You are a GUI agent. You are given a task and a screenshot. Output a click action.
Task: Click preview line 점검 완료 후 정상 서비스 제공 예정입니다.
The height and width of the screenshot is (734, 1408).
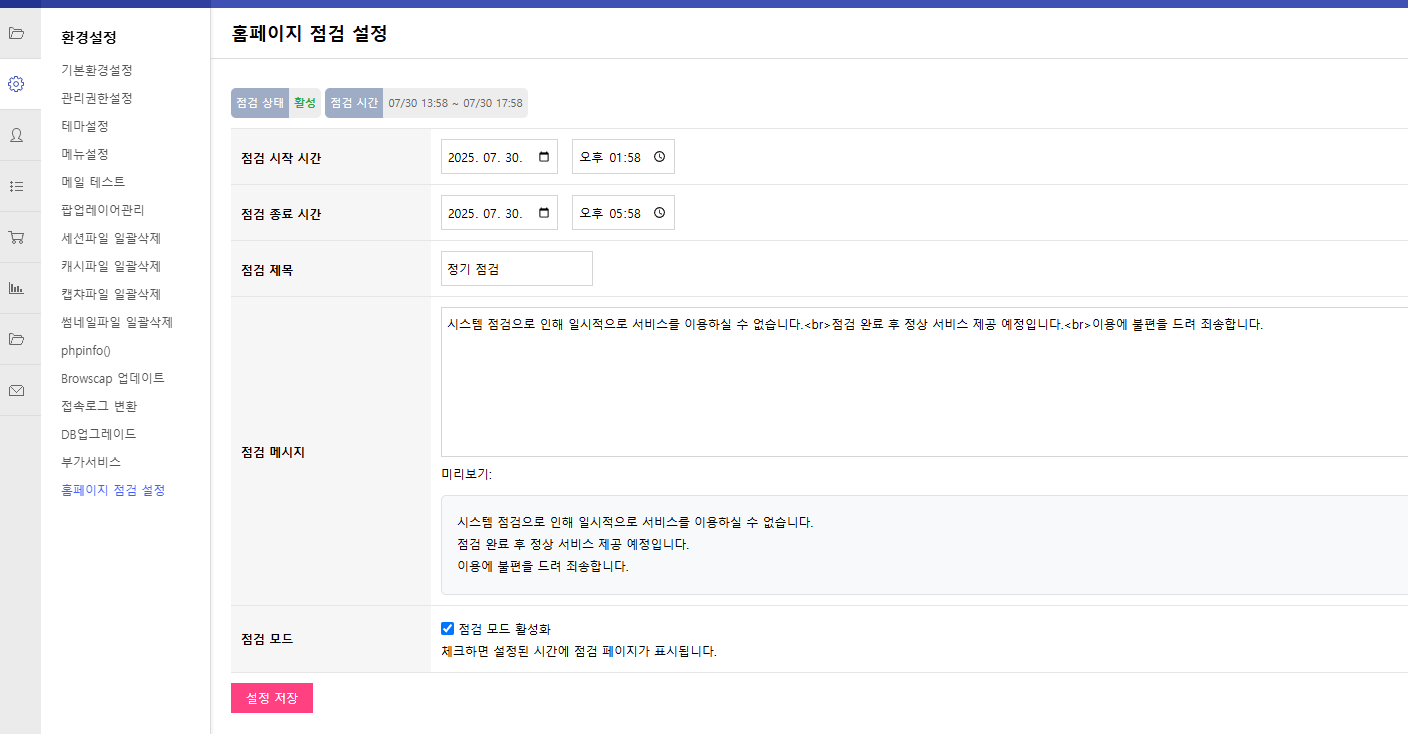[x=573, y=544]
